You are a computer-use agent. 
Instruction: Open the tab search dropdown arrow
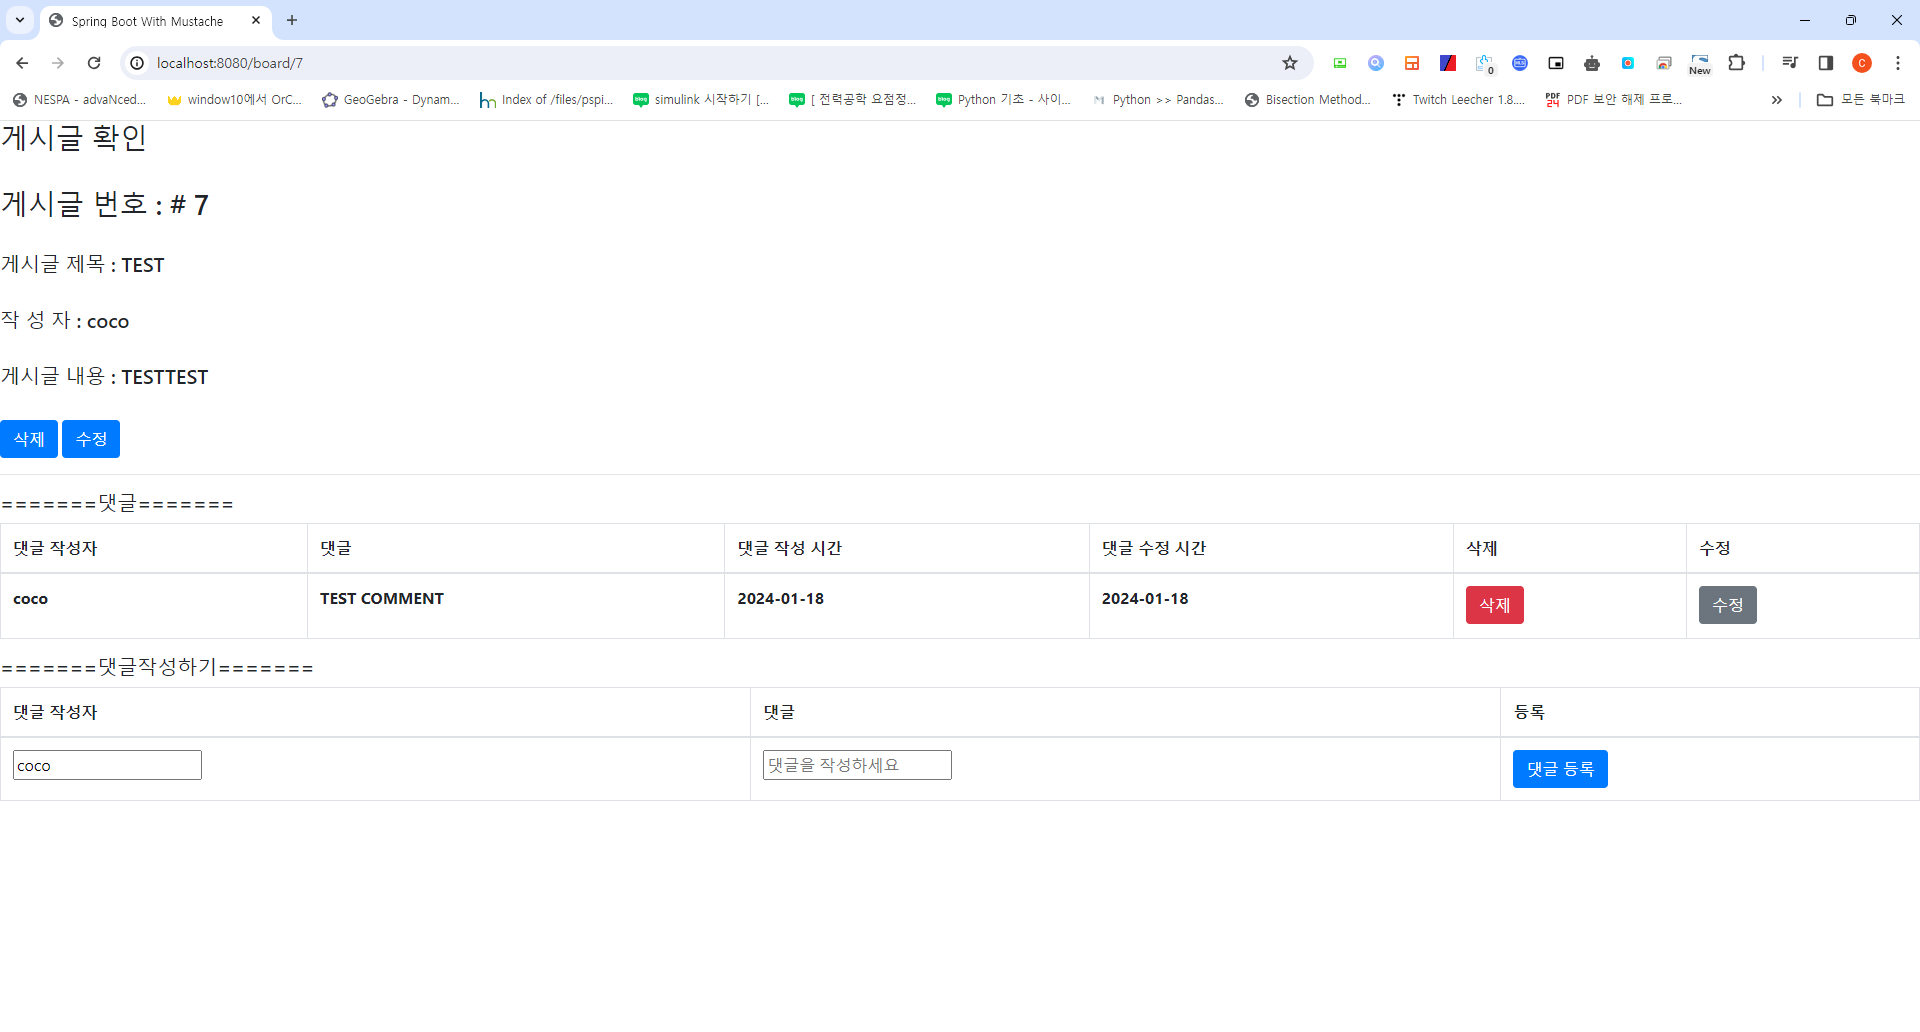tap(20, 20)
